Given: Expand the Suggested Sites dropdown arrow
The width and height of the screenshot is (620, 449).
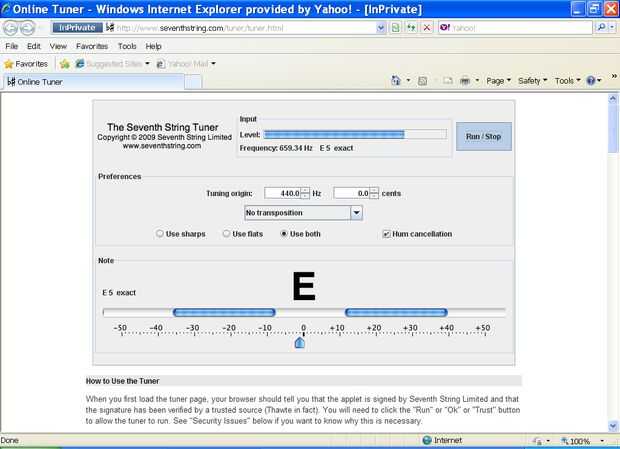Looking at the screenshot, I should (147, 64).
